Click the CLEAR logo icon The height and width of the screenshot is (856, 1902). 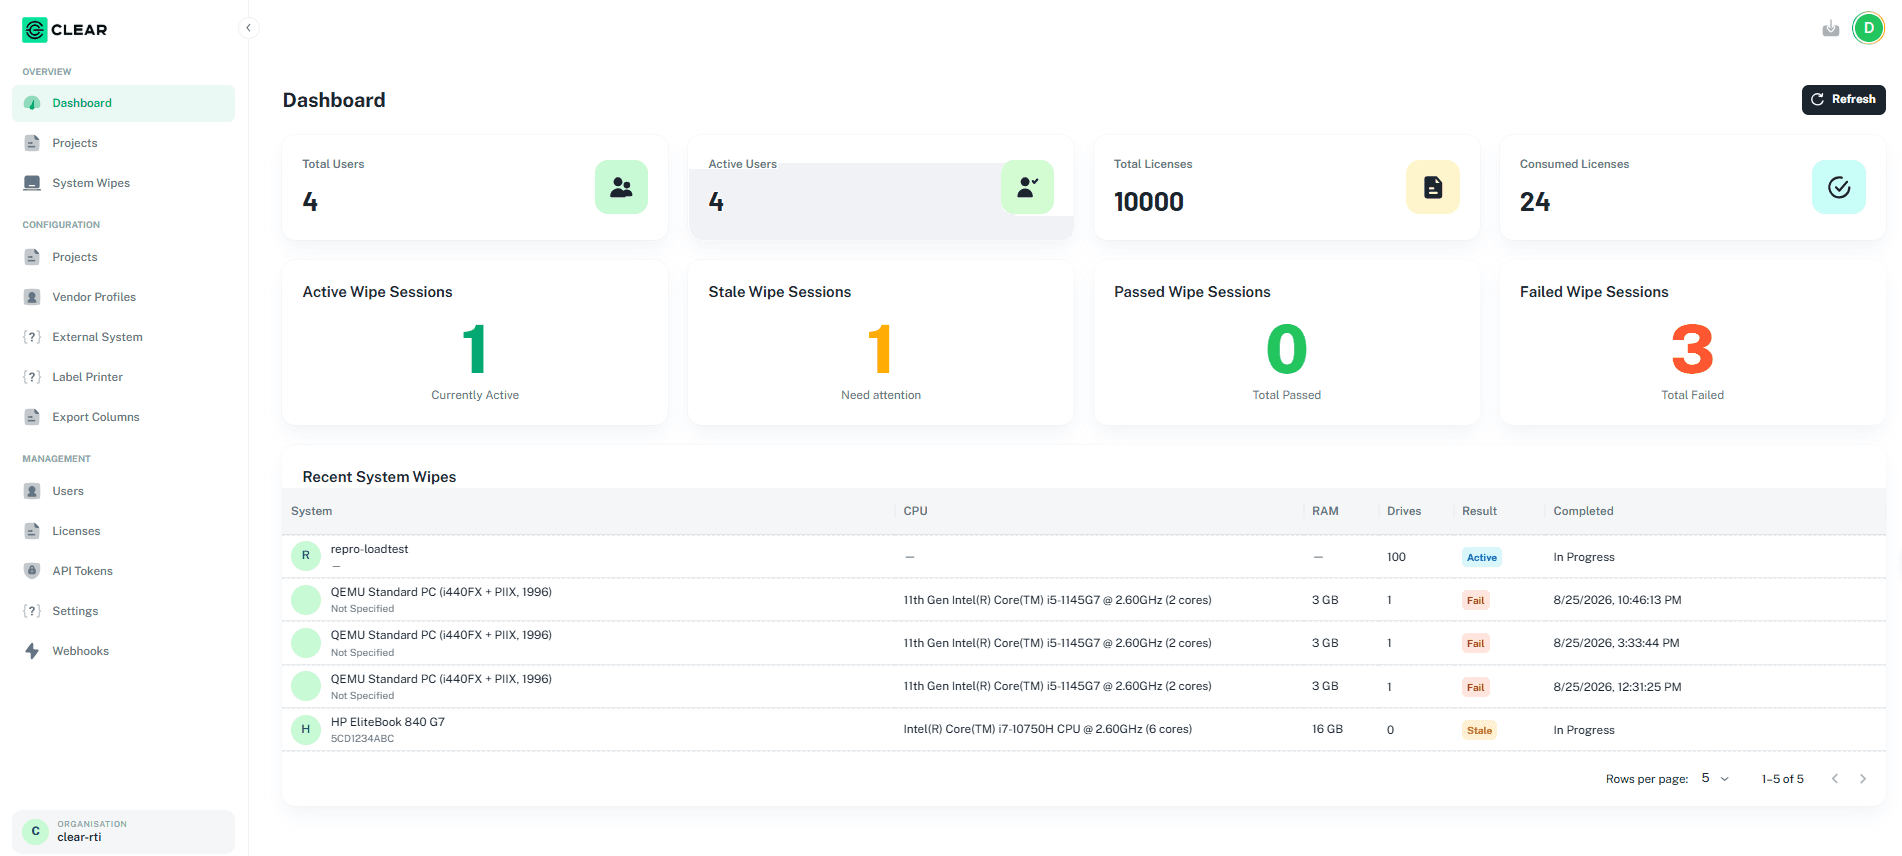tap(35, 30)
